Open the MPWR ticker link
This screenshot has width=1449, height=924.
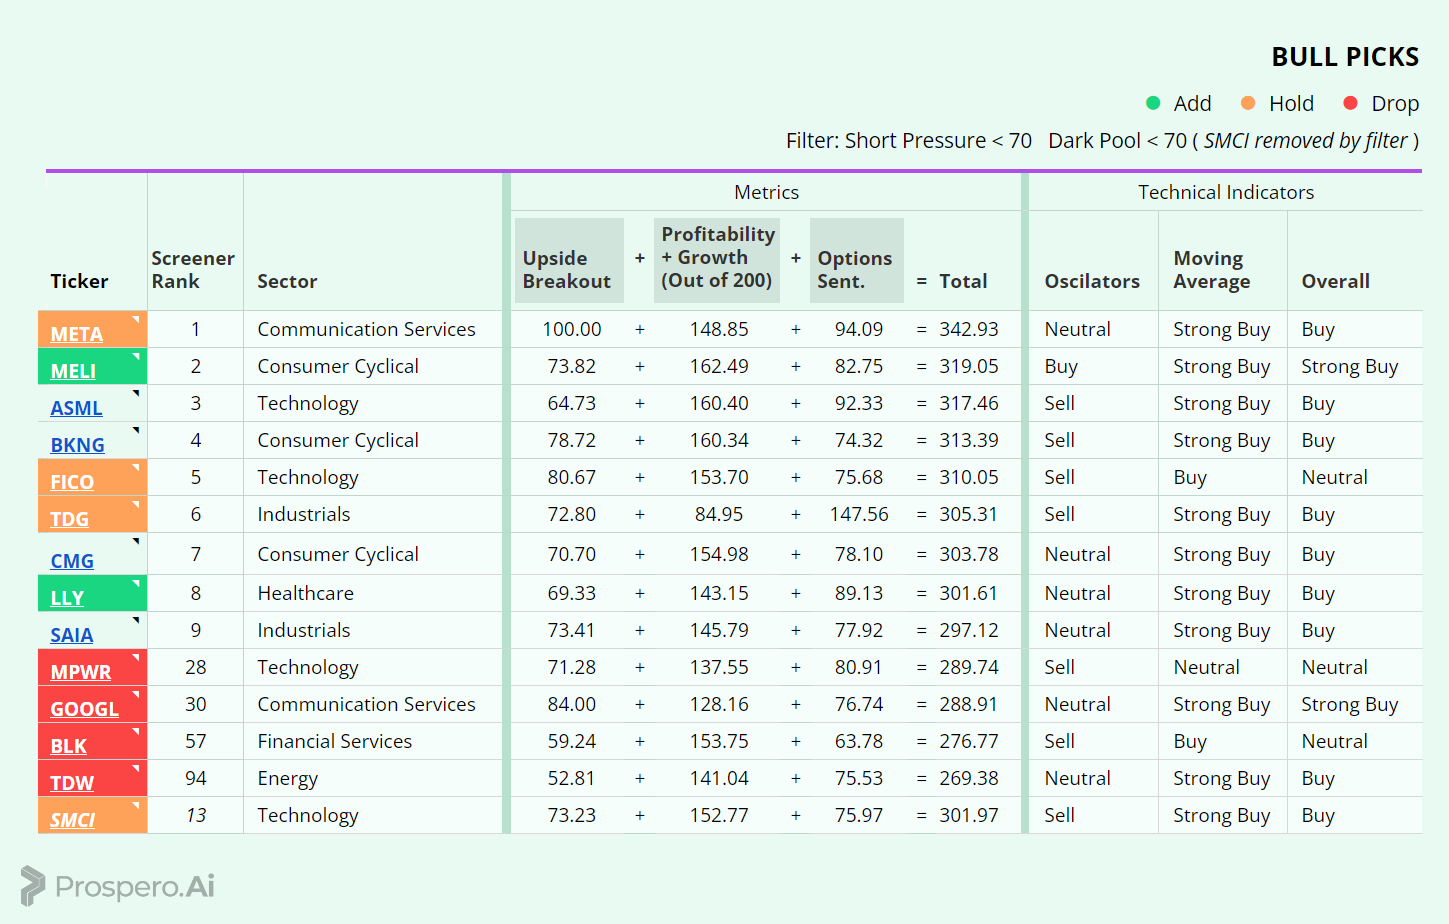click(x=81, y=672)
